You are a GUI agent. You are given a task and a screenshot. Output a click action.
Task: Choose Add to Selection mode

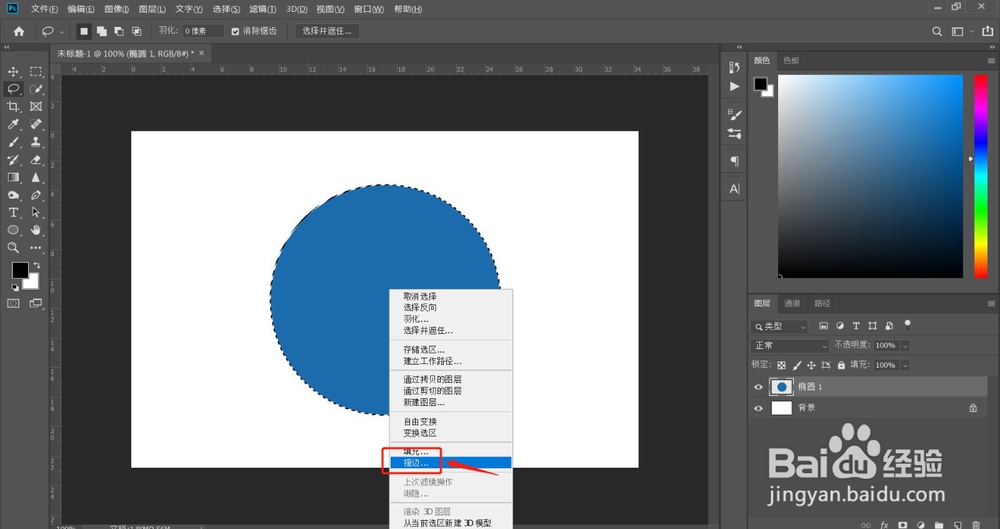(101, 31)
